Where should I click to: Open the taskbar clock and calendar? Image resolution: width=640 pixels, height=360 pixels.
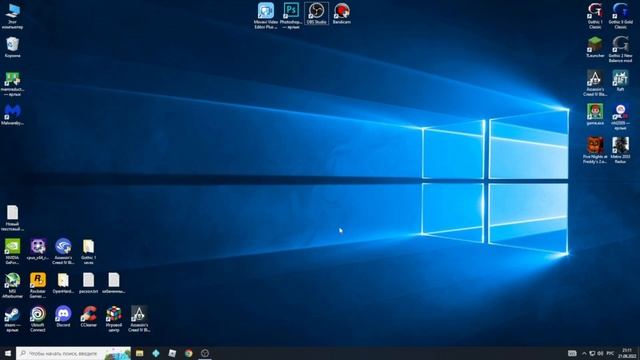(627, 353)
